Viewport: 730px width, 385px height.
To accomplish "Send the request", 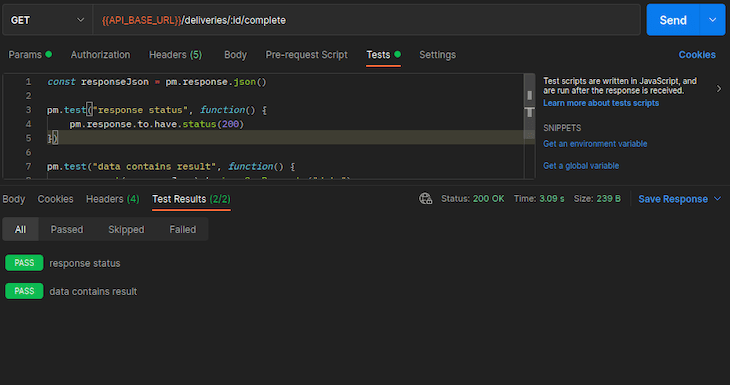I will [x=673, y=20].
